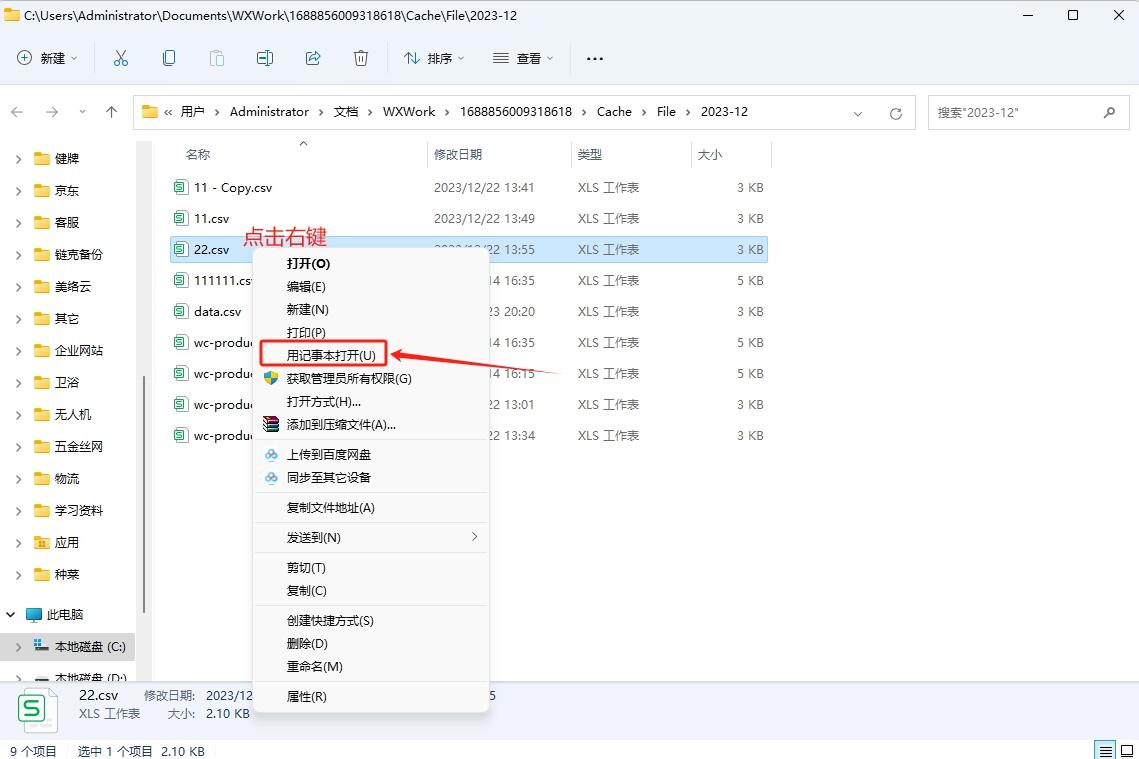Image resolution: width=1139 pixels, height=759 pixels.
Task: Switch to details view icon in status bar
Action: pyautogui.click(x=1106, y=751)
